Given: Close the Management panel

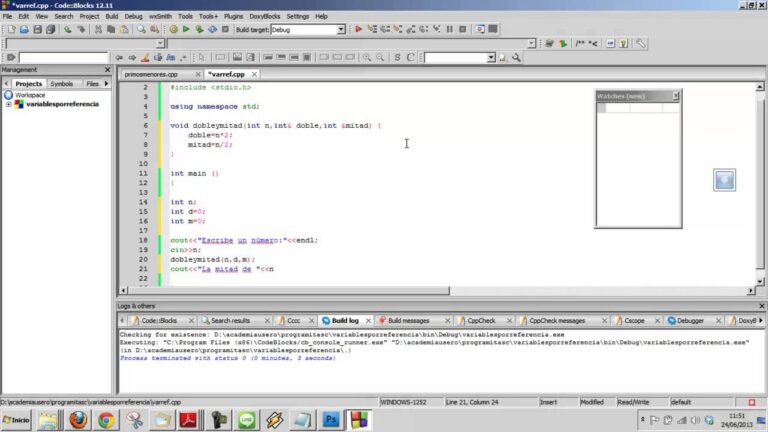Looking at the screenshot, I should tap(108, 70).
